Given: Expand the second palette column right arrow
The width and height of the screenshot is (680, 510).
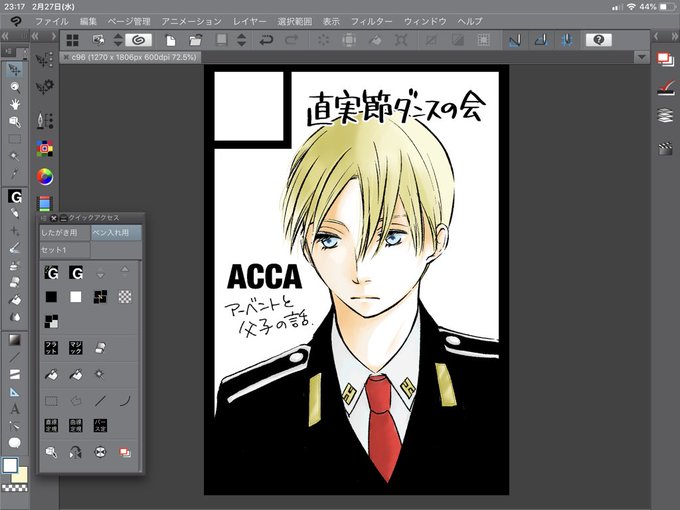Looking at the screenshot, I should (54, 36).
